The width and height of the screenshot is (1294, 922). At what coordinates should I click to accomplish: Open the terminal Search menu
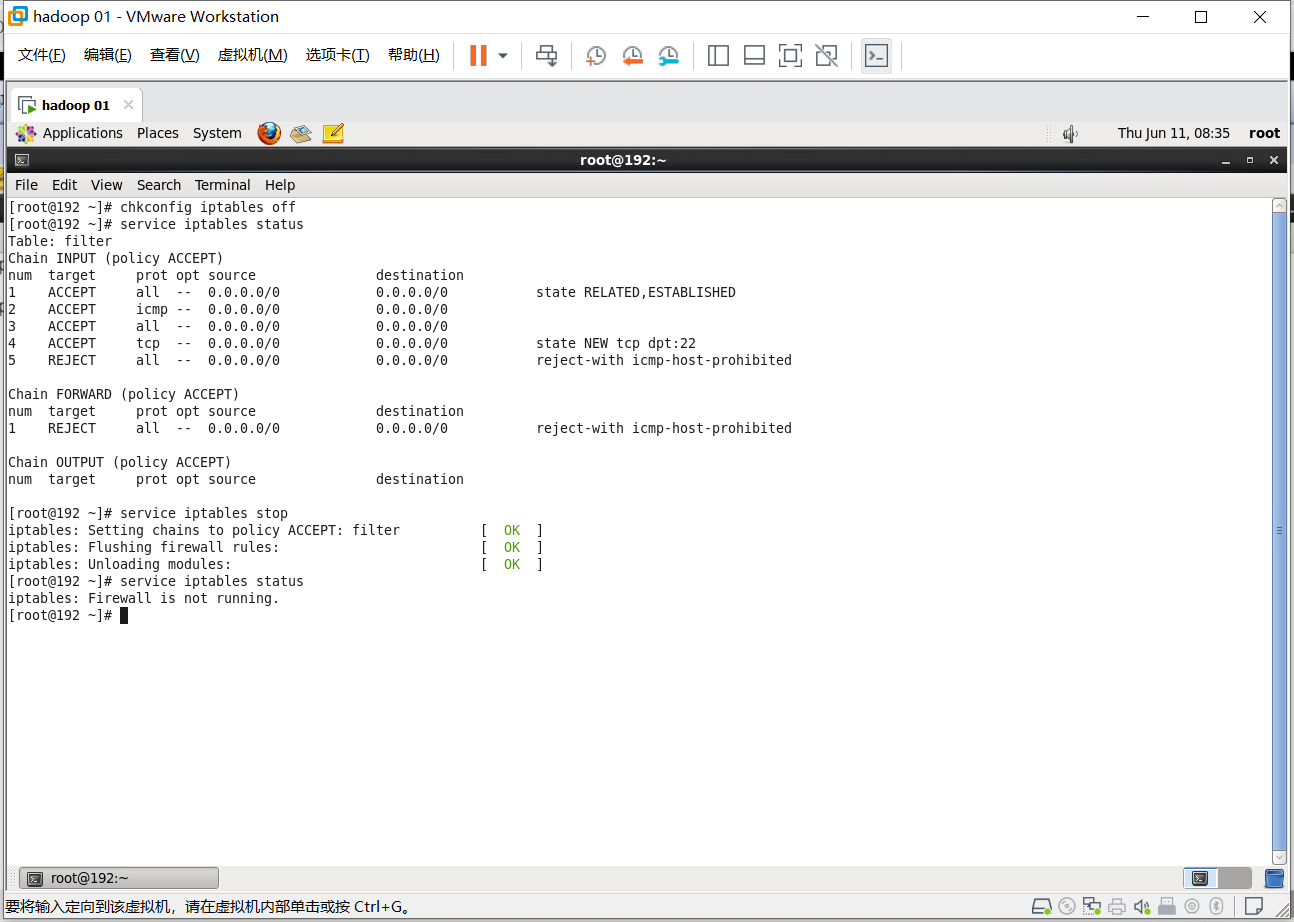(159, 185)
